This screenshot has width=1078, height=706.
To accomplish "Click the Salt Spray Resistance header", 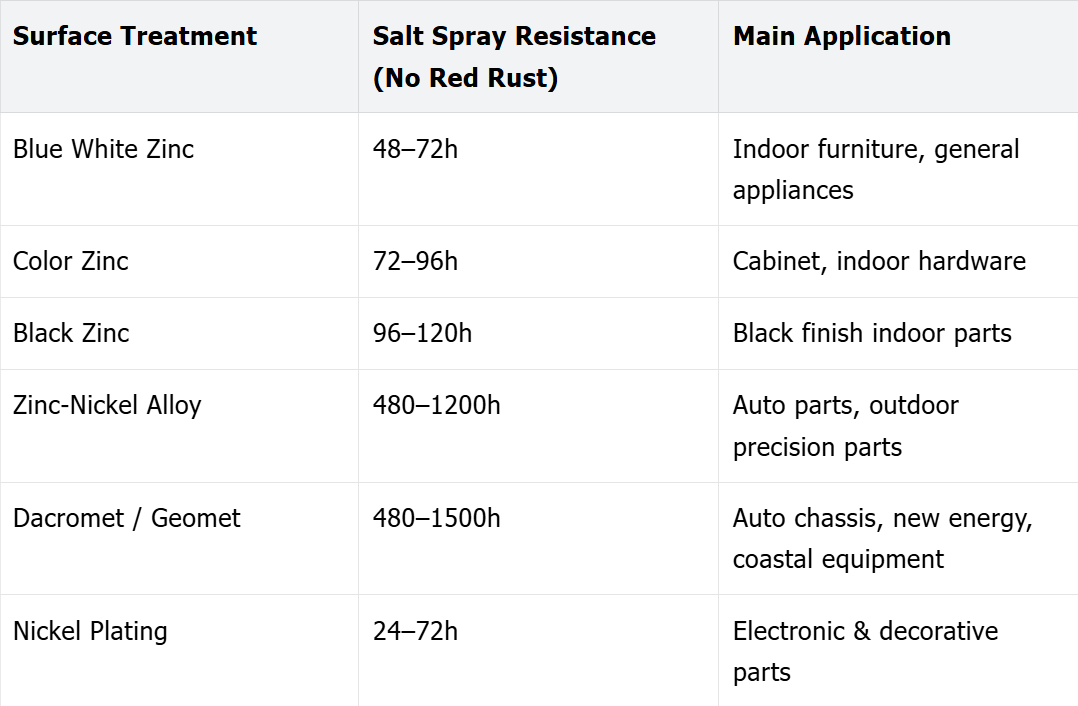I will pyautogui.click(x=514, y=56).
